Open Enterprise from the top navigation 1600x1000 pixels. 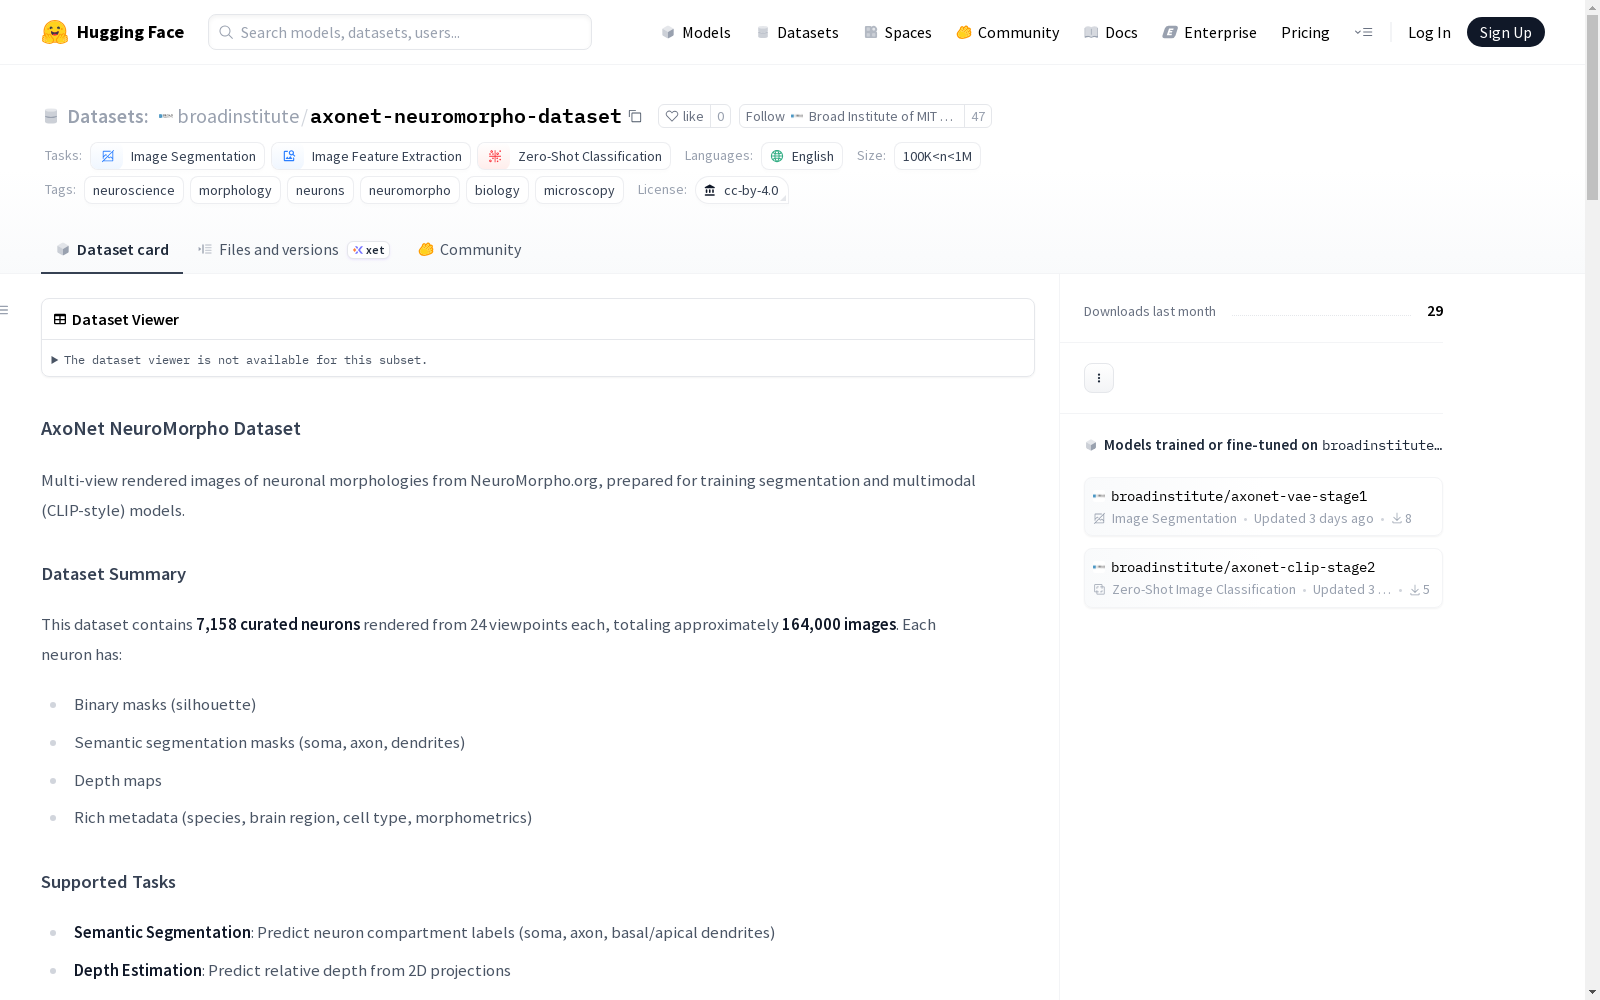click(1210, 32)
